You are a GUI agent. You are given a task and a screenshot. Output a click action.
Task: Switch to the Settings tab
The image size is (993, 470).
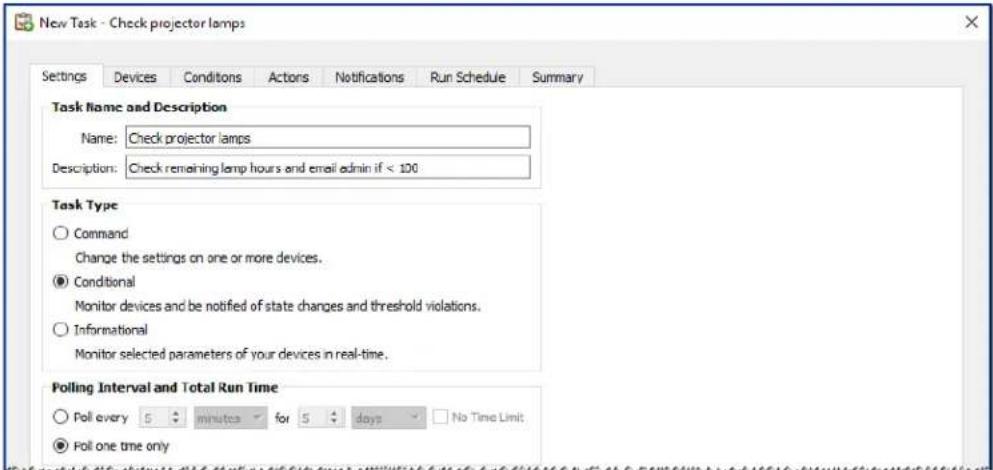69,77
